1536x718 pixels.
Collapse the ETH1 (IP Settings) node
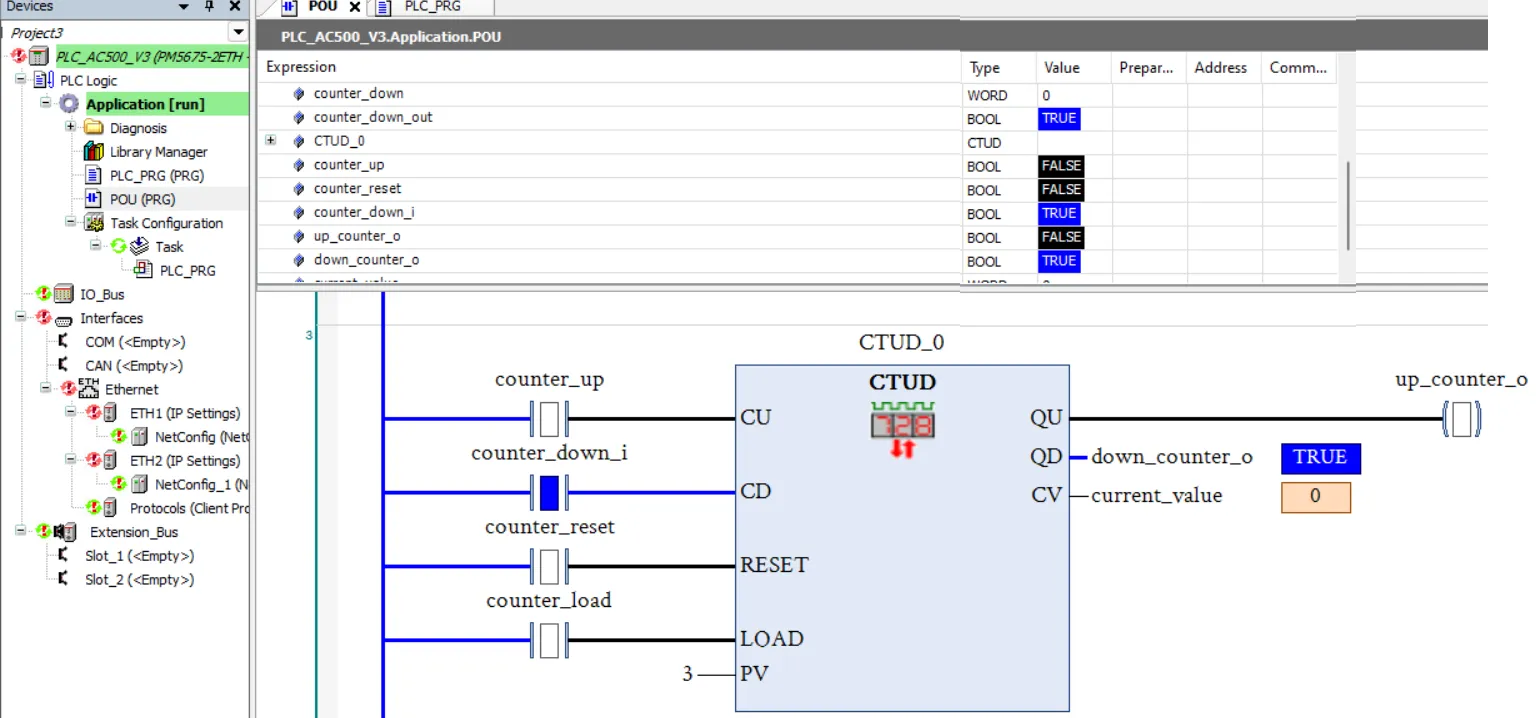tap(70, 413)
